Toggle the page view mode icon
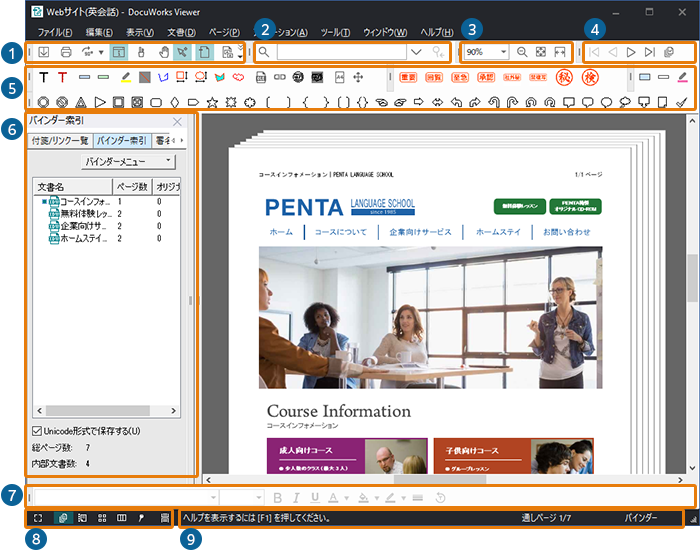Viewport: 700px width, 550px height. [x=204, y=52]
